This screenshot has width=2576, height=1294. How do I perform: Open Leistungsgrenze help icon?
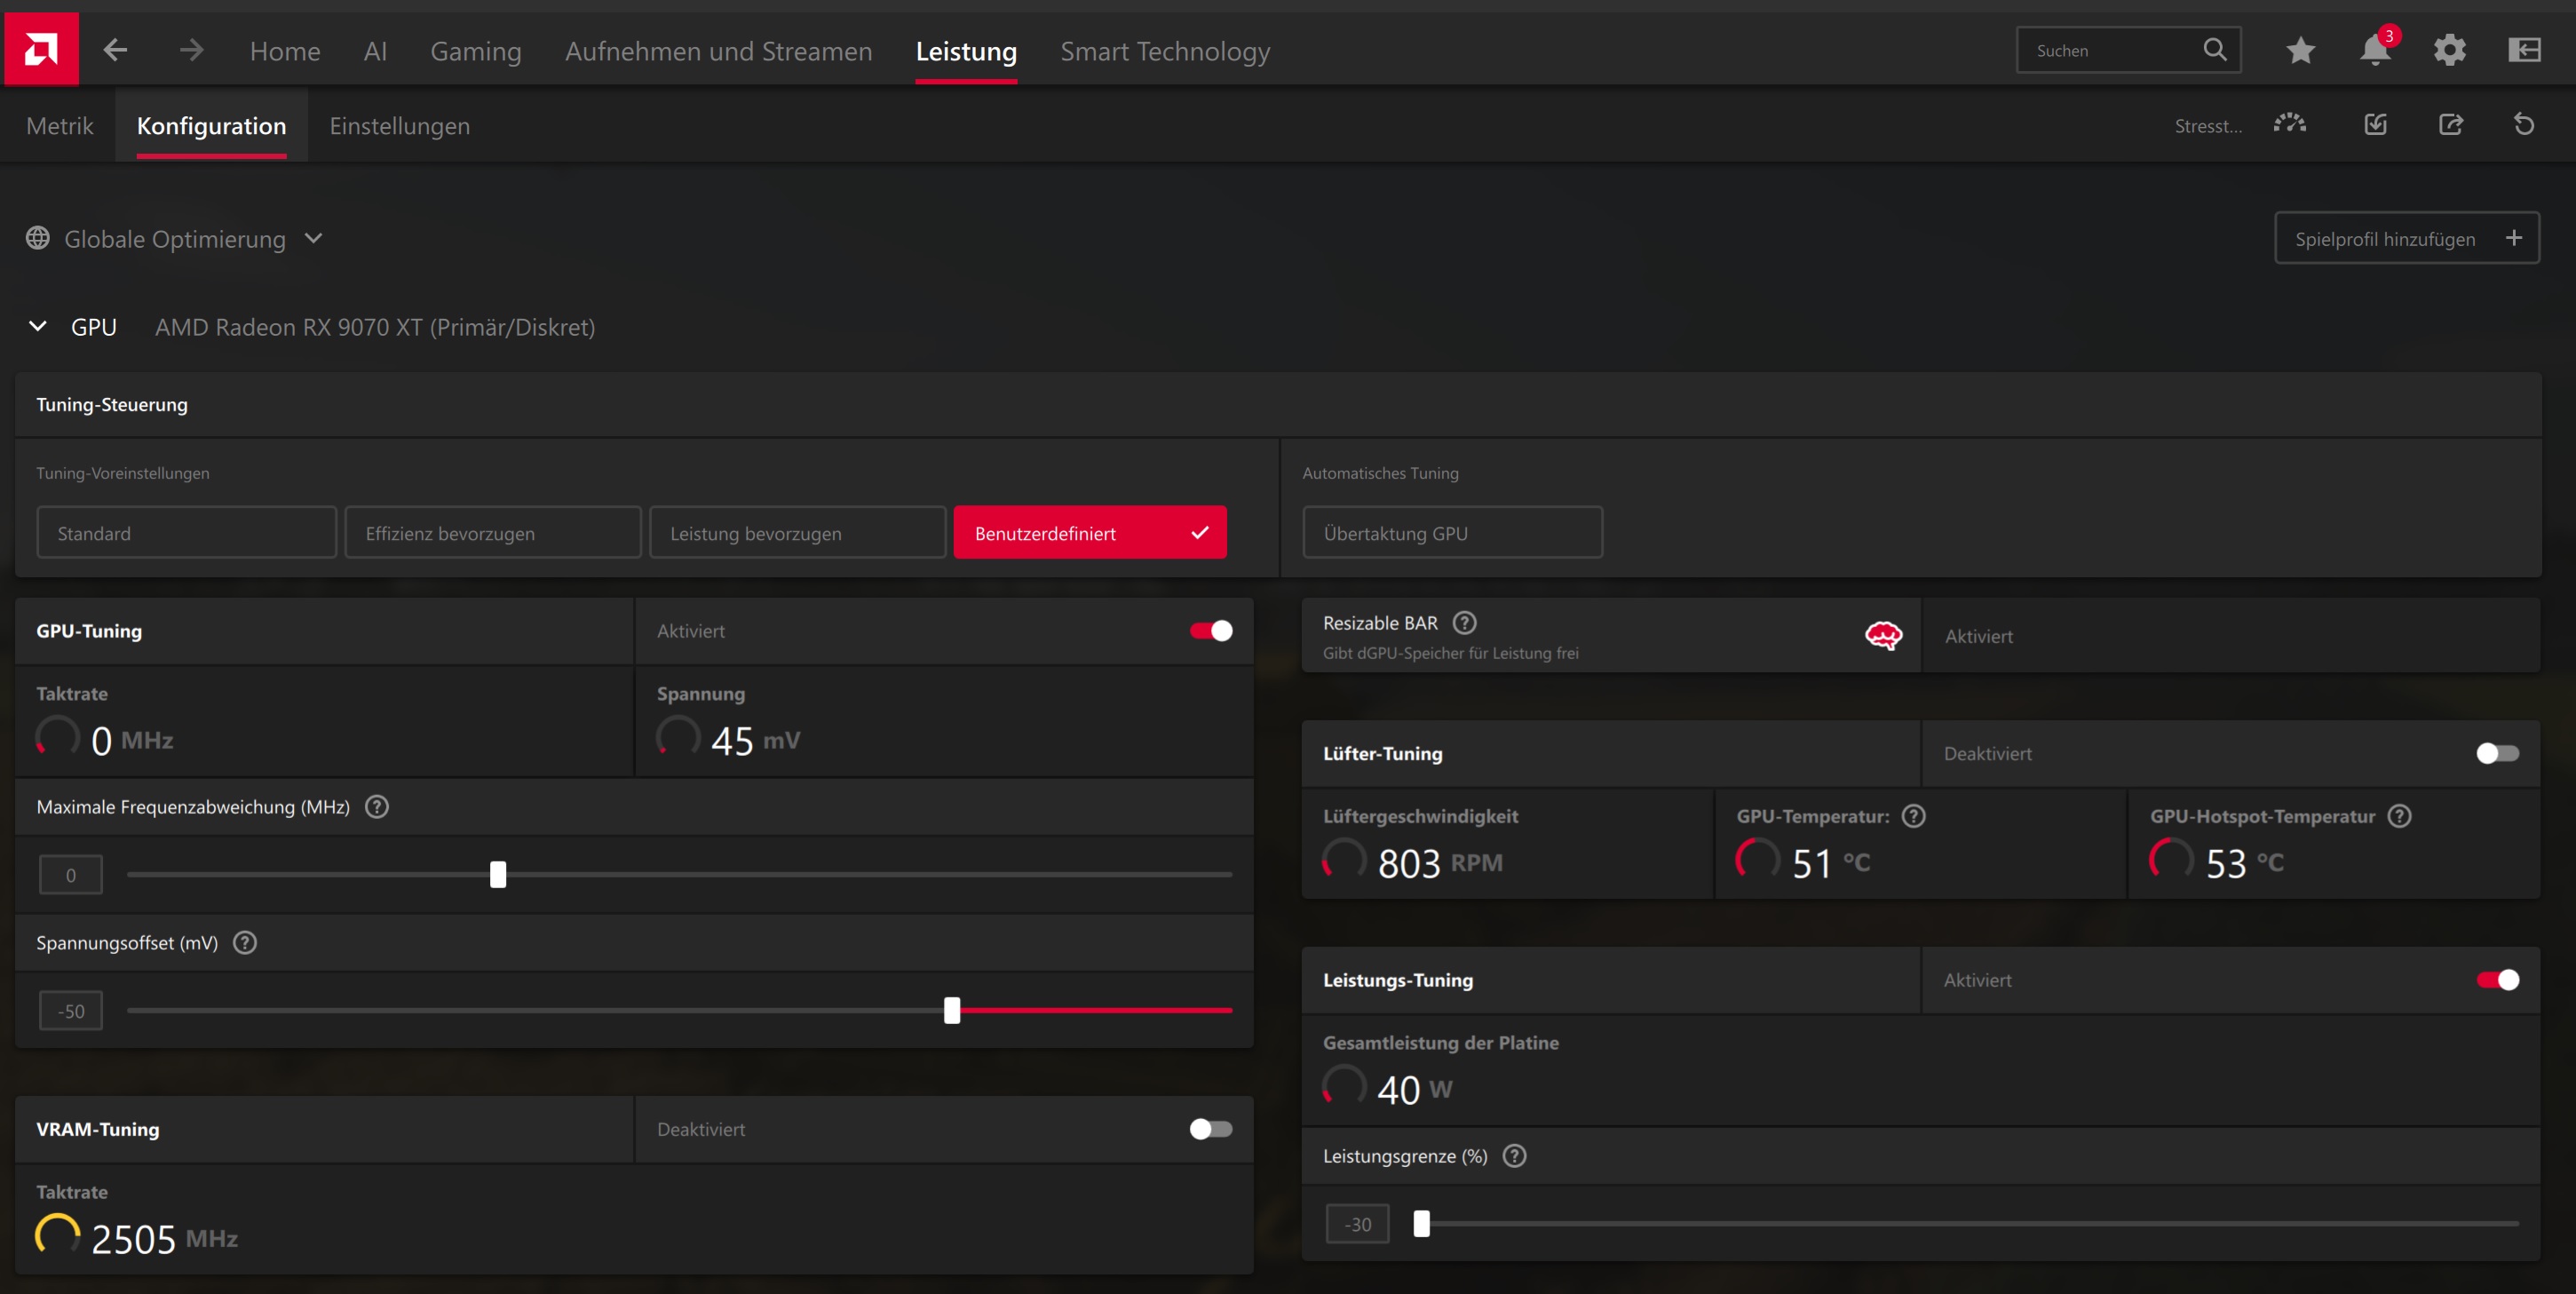click(x=1515, y=1156)
